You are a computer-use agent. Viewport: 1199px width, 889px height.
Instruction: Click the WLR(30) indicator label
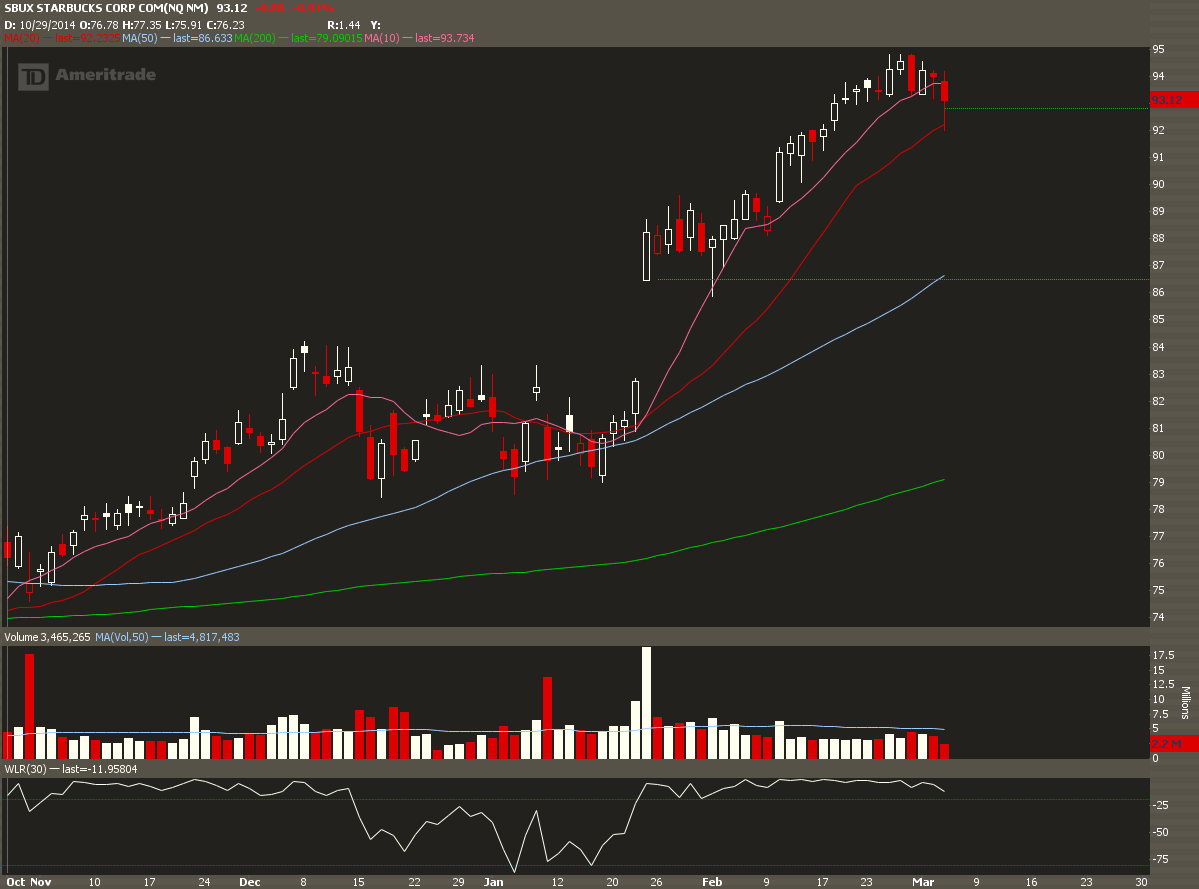(25, 769)
